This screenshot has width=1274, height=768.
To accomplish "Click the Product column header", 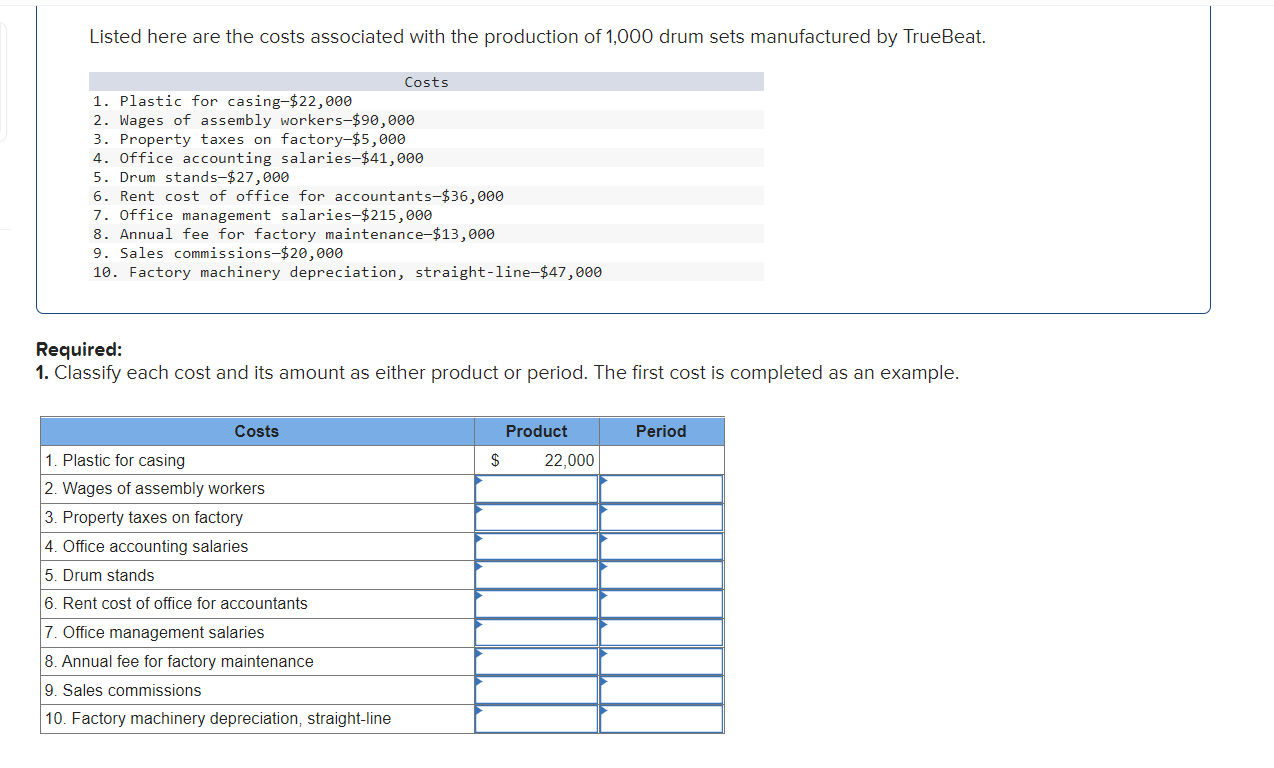I will click(536, 431).
